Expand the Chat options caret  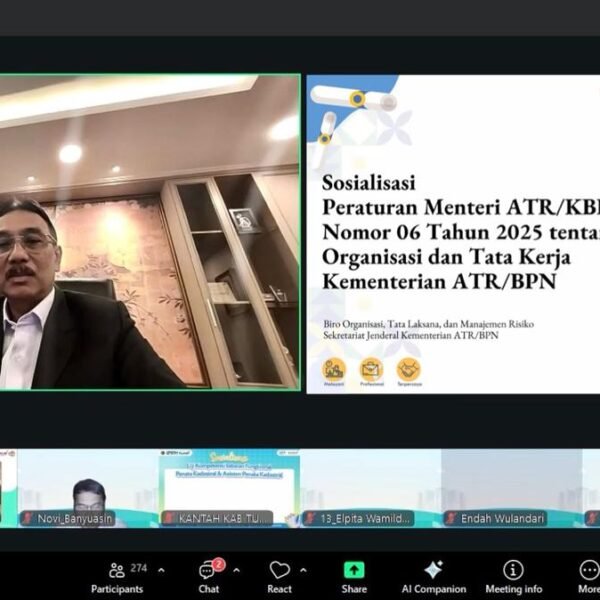[x=236, y=571]
